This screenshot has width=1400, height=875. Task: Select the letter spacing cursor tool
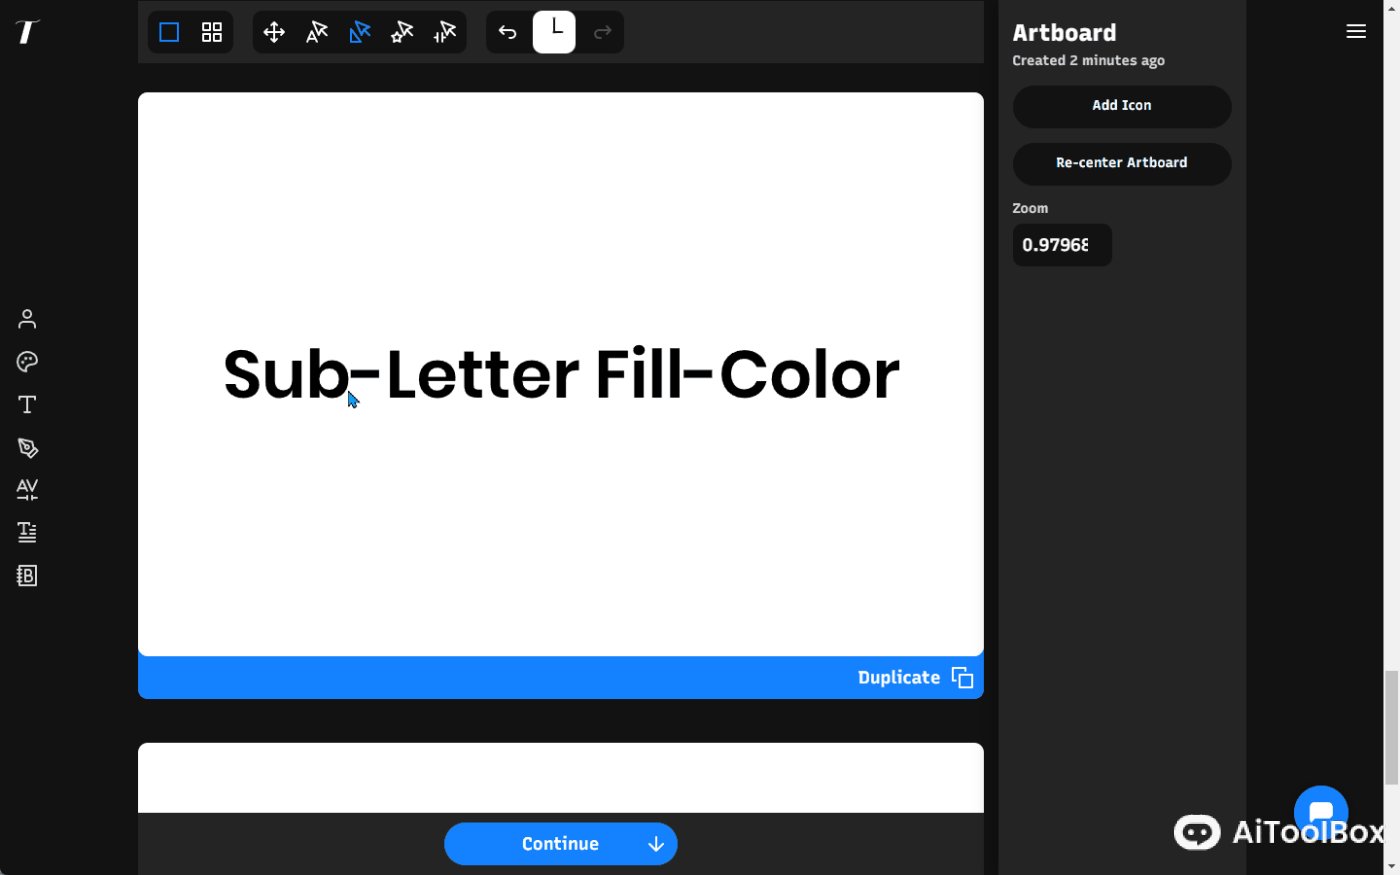[443, 31]
